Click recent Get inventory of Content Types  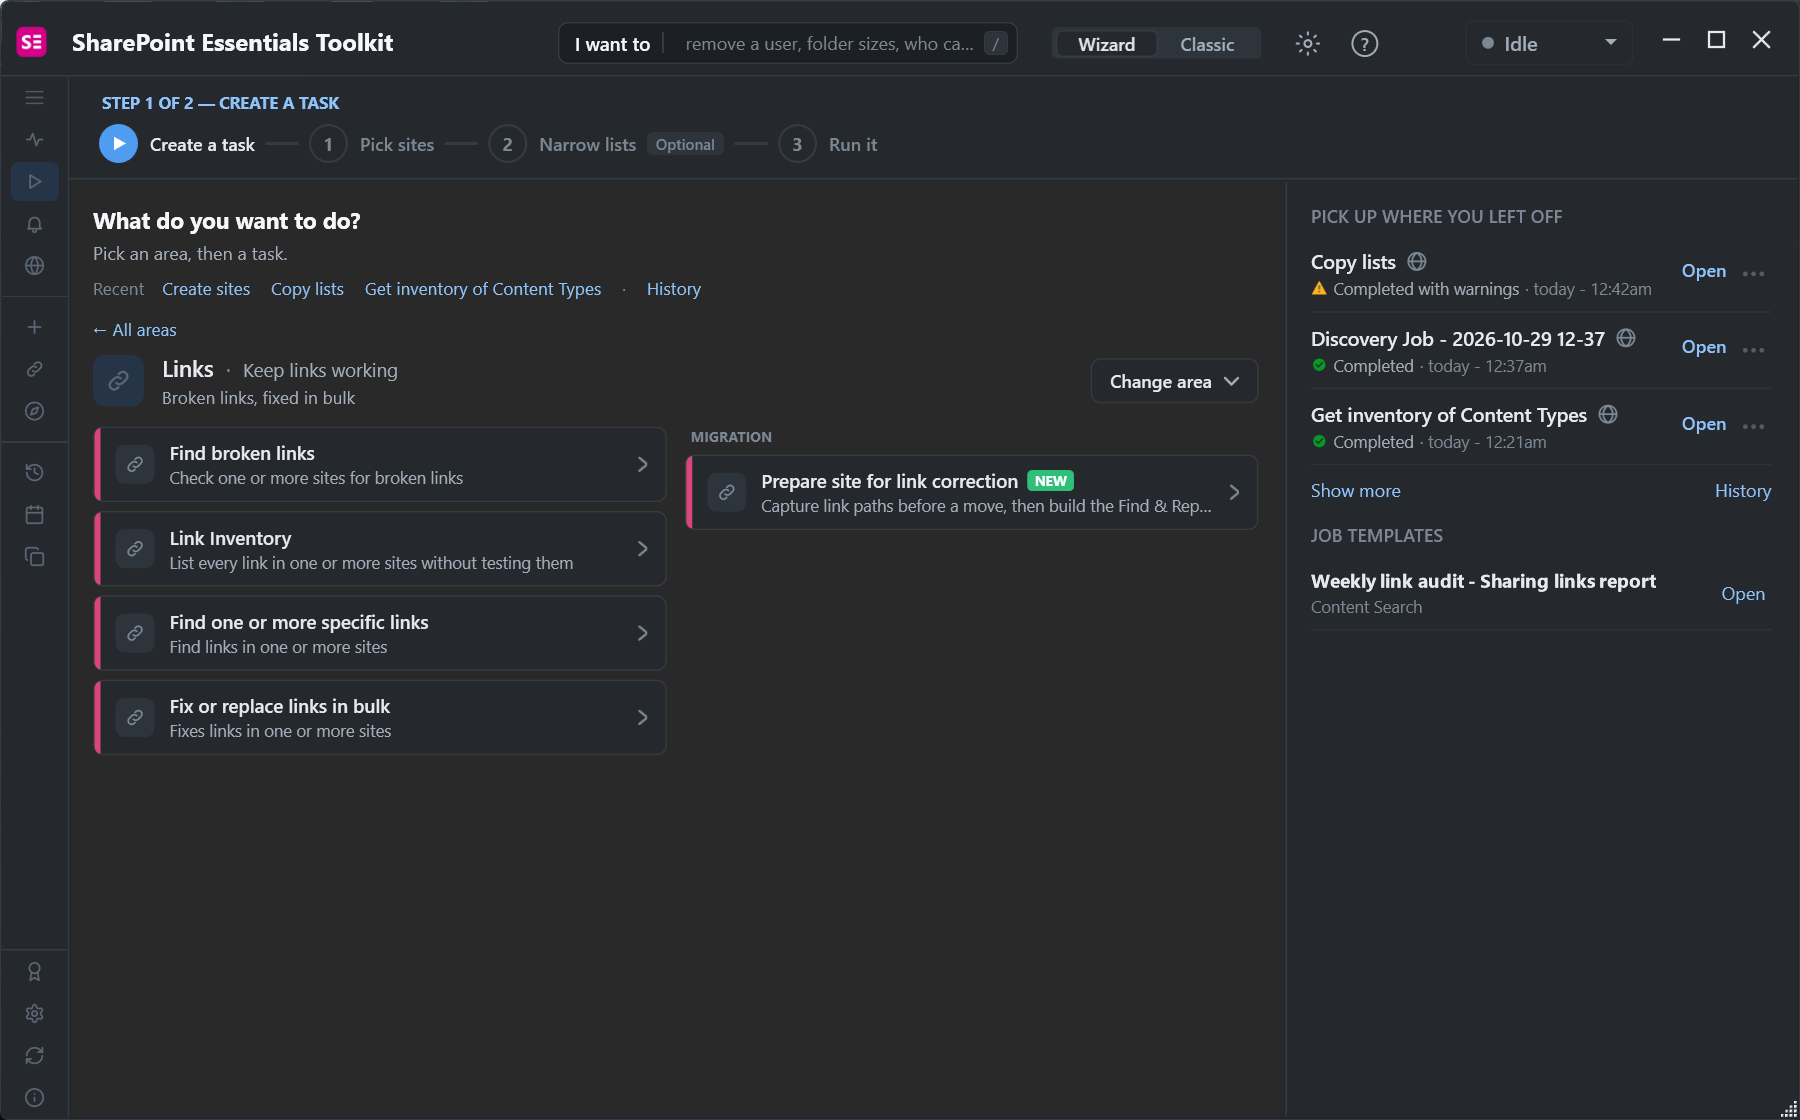[483, 289]
